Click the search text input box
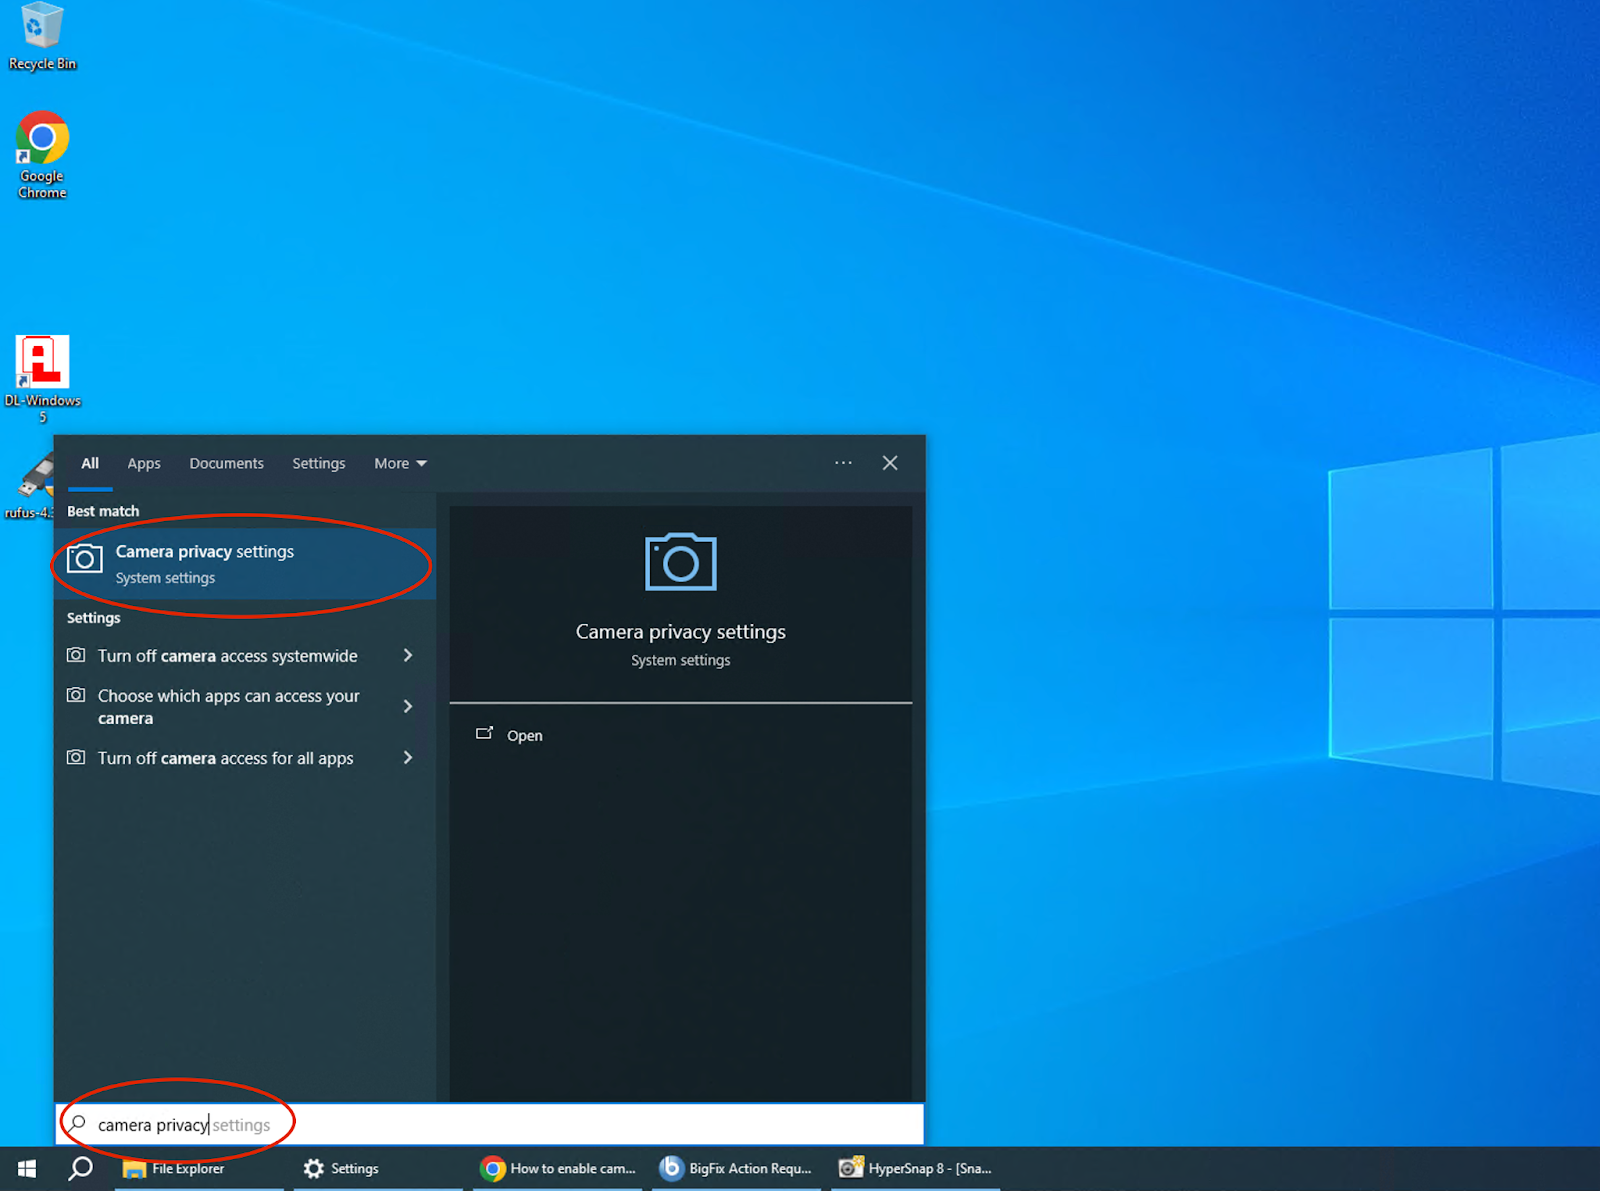Viewport: 1600px width, 1191px height. (x=490, y=1125)
